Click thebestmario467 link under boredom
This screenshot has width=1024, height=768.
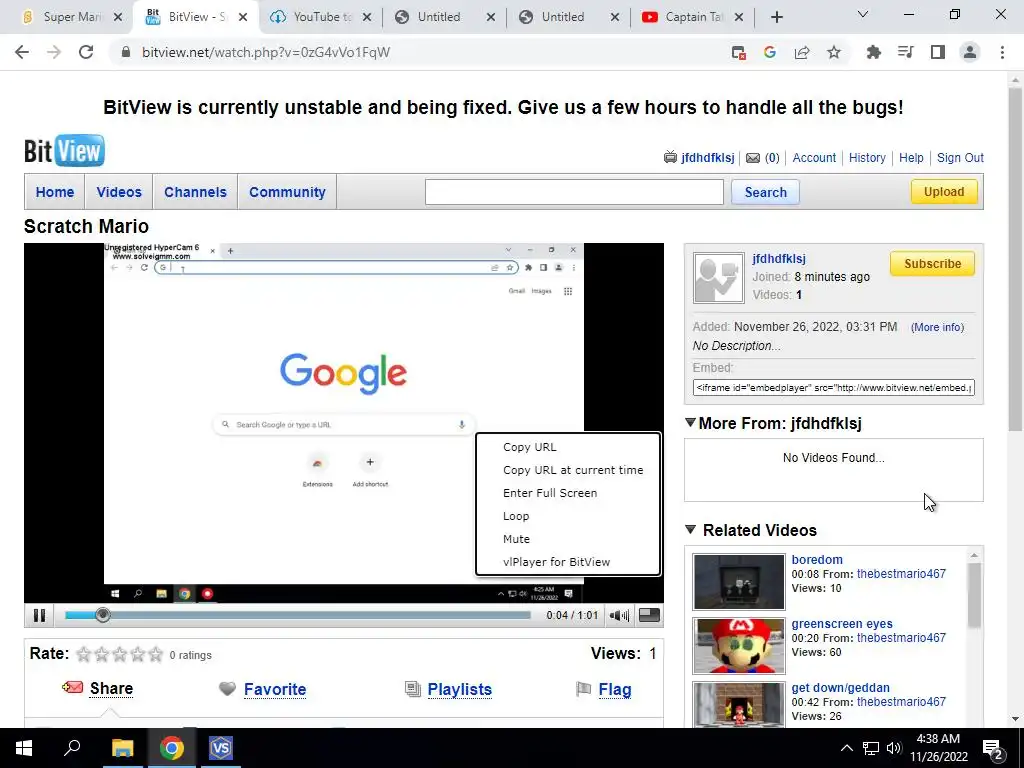(x=901, y=573)
